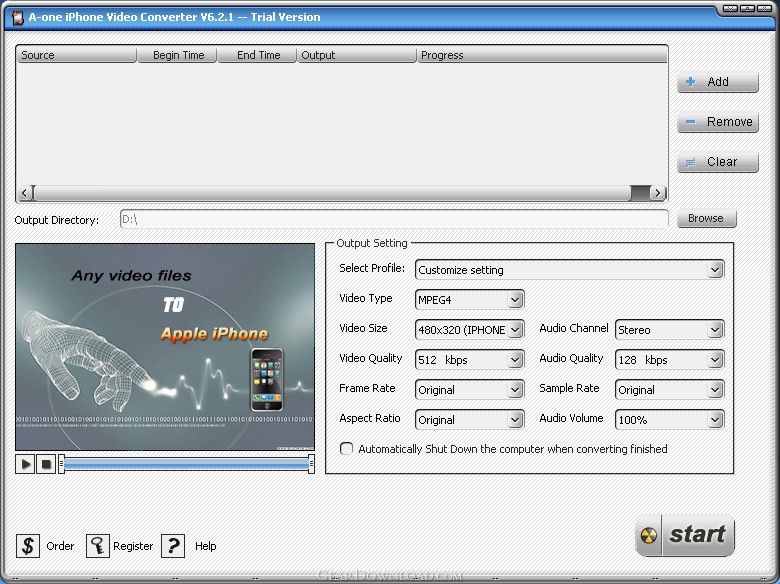Open the Audio Channel dropdown
This screenshot has width=780, height=584.
[715, 329]
